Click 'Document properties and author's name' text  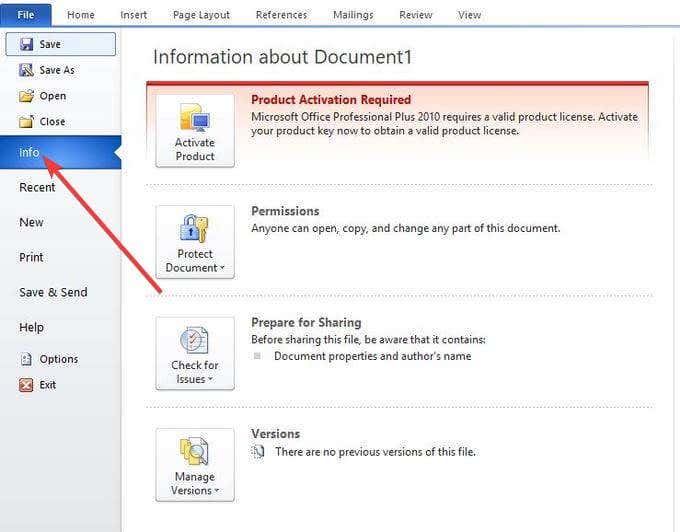coord(373,356)
